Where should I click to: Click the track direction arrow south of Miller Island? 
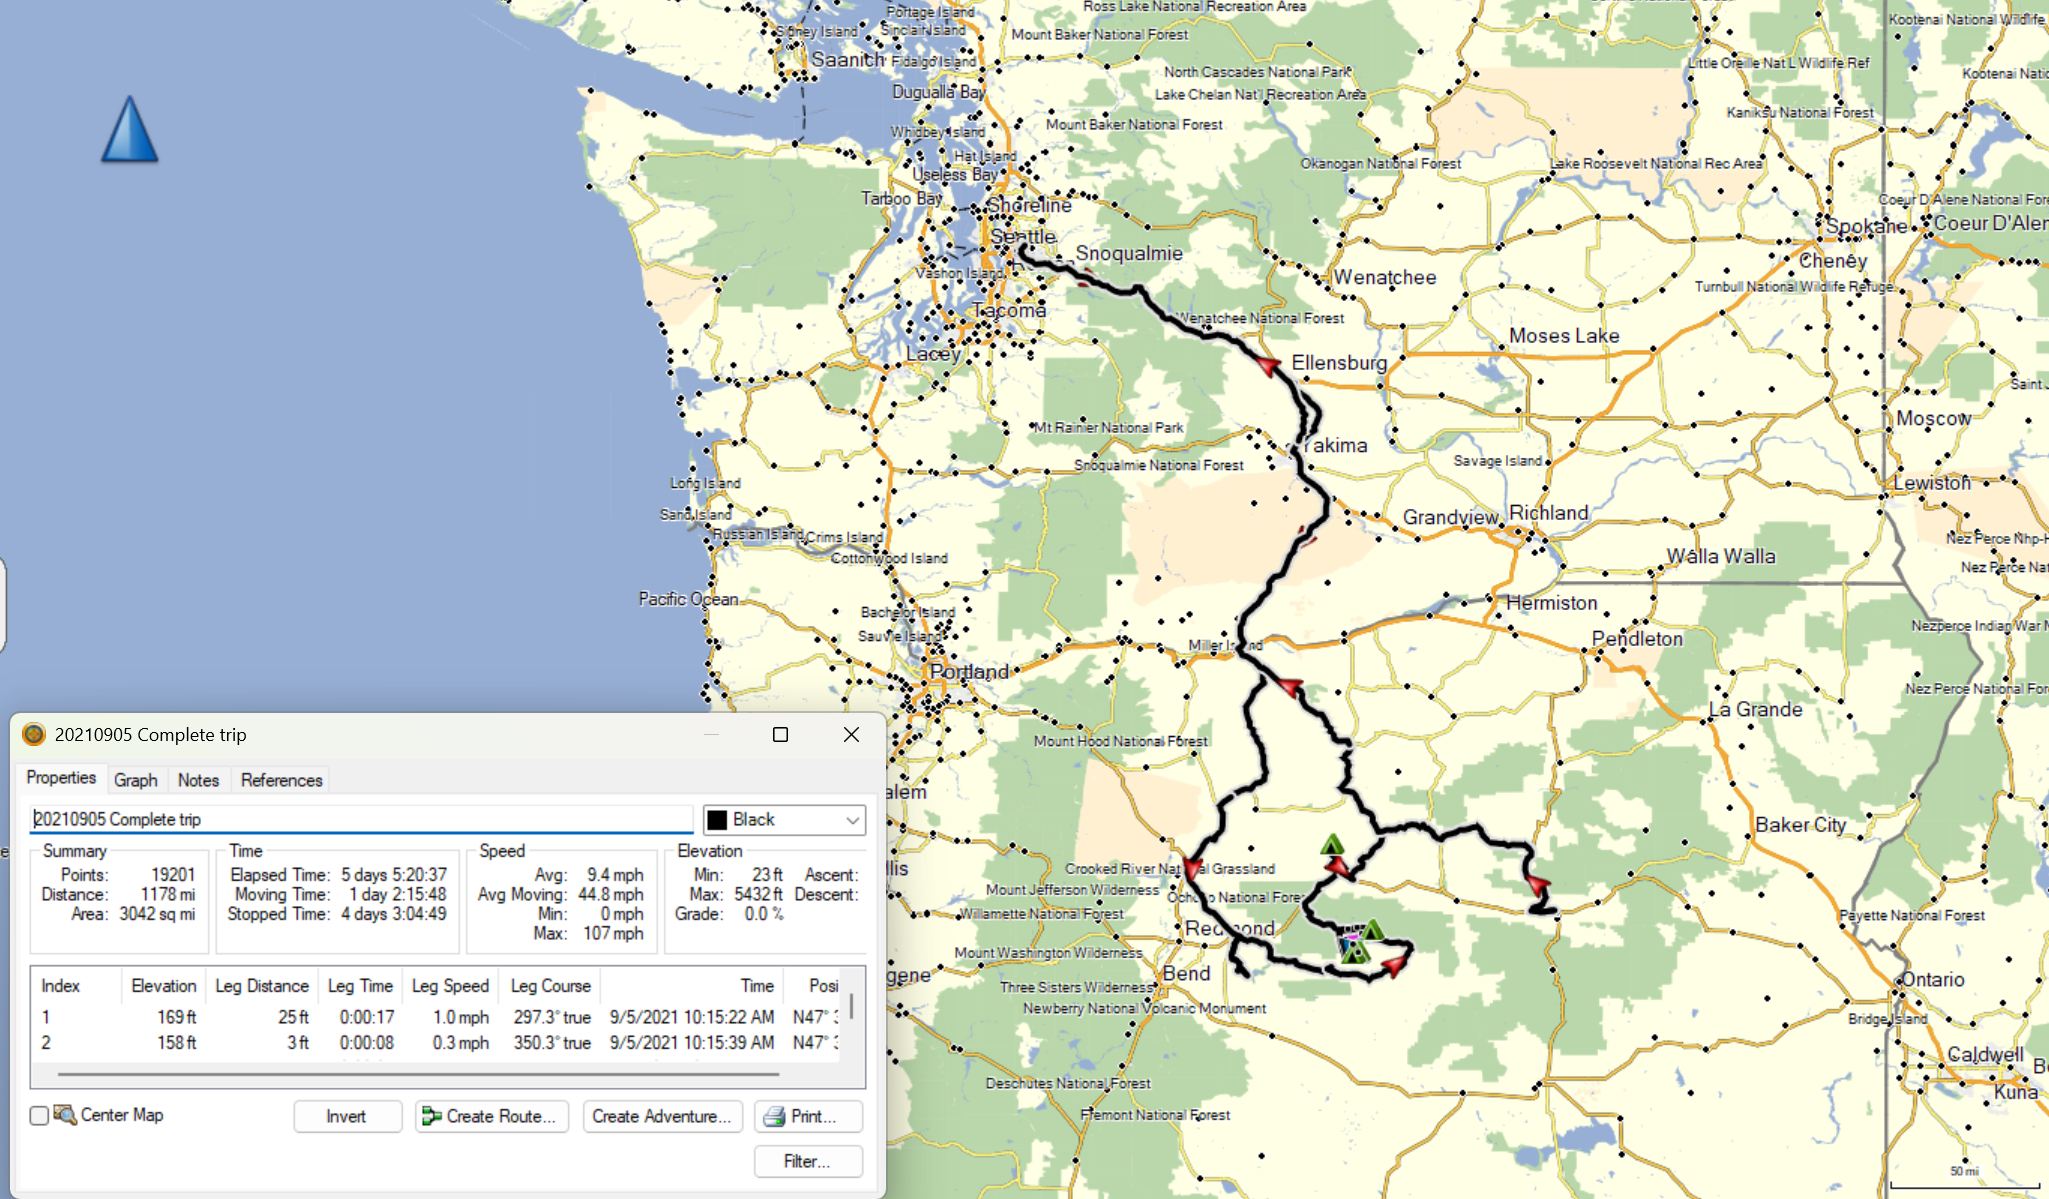click(x=1290, y=687)
